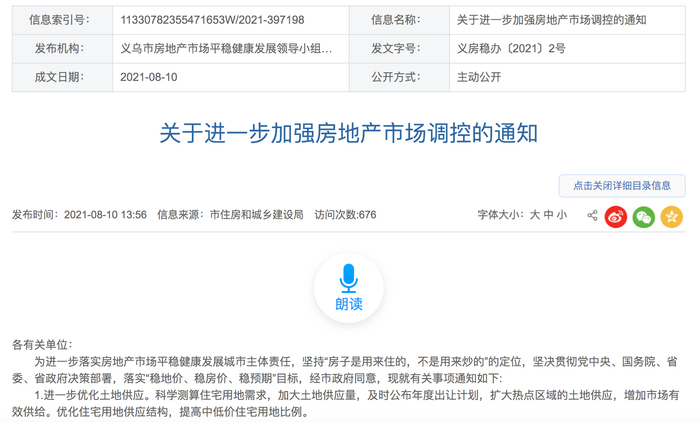
Task: Set font size to 中
Action: tap(548, 215)
